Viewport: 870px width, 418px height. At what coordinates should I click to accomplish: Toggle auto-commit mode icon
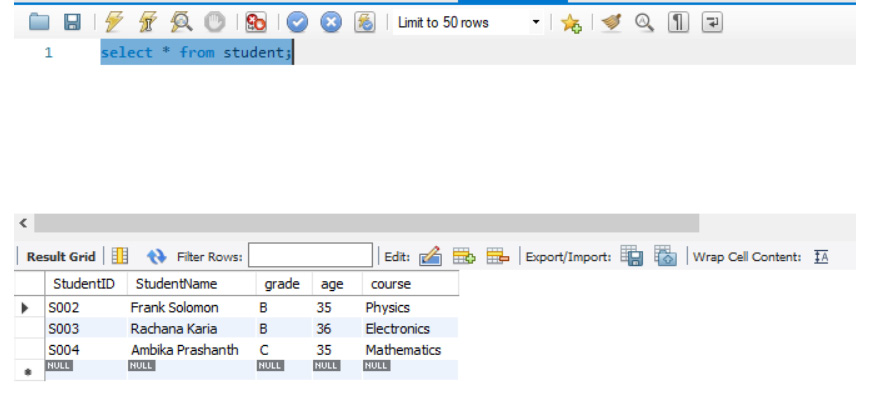(365, 22)
